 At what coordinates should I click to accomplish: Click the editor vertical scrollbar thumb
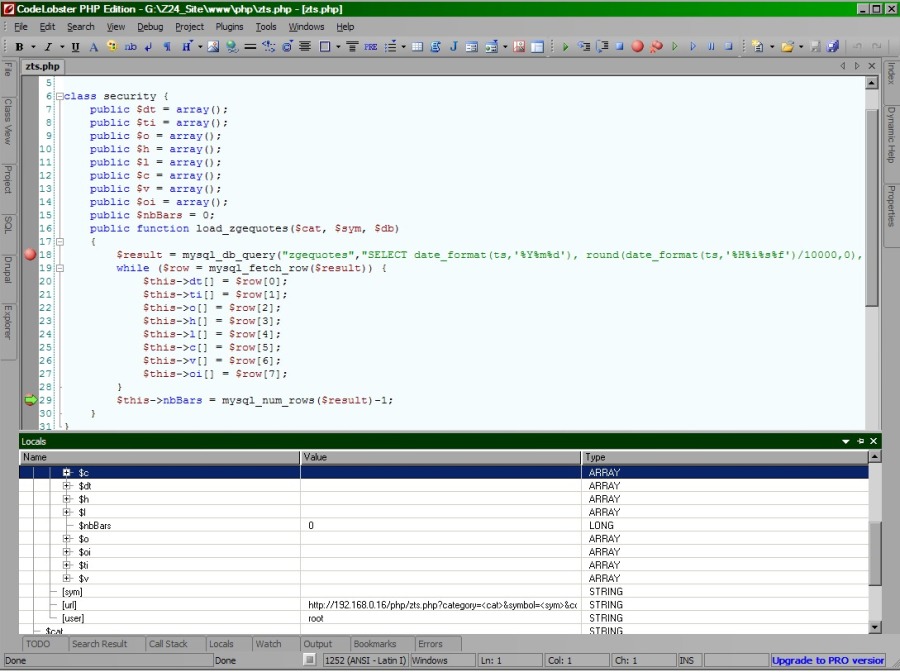tap(871, 207)
